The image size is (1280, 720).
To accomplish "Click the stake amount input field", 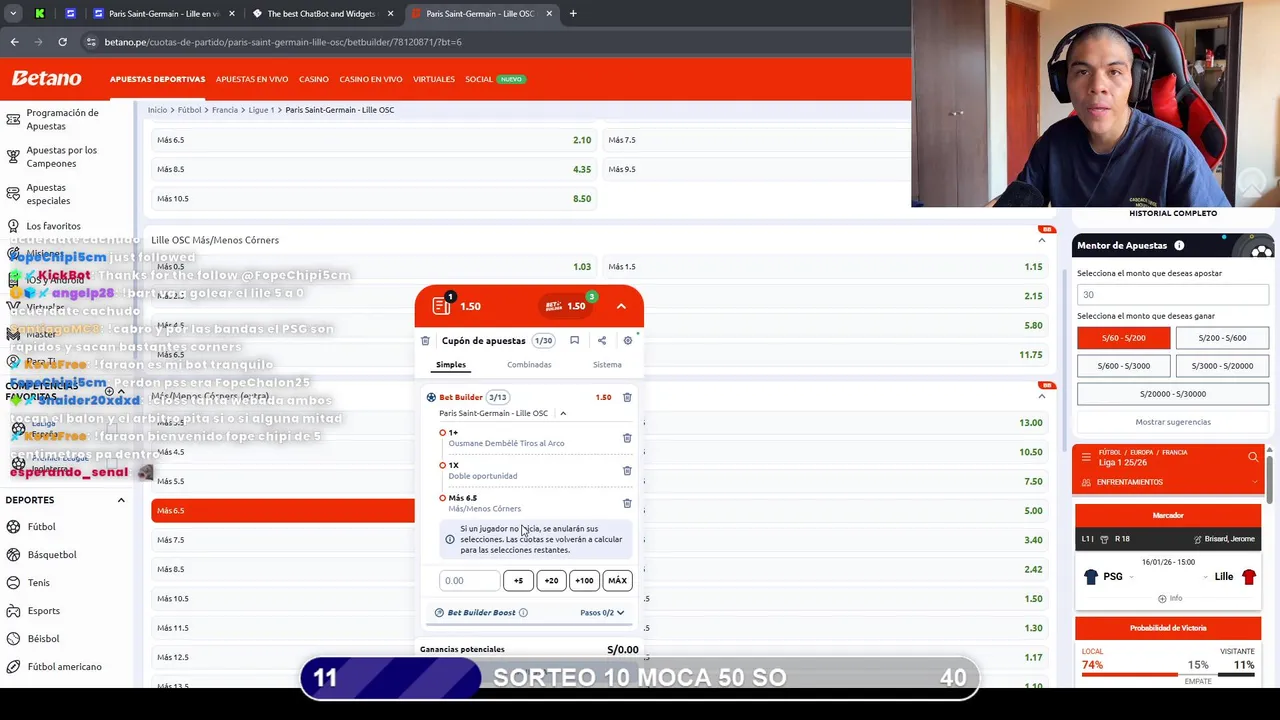I will point(468,580).
